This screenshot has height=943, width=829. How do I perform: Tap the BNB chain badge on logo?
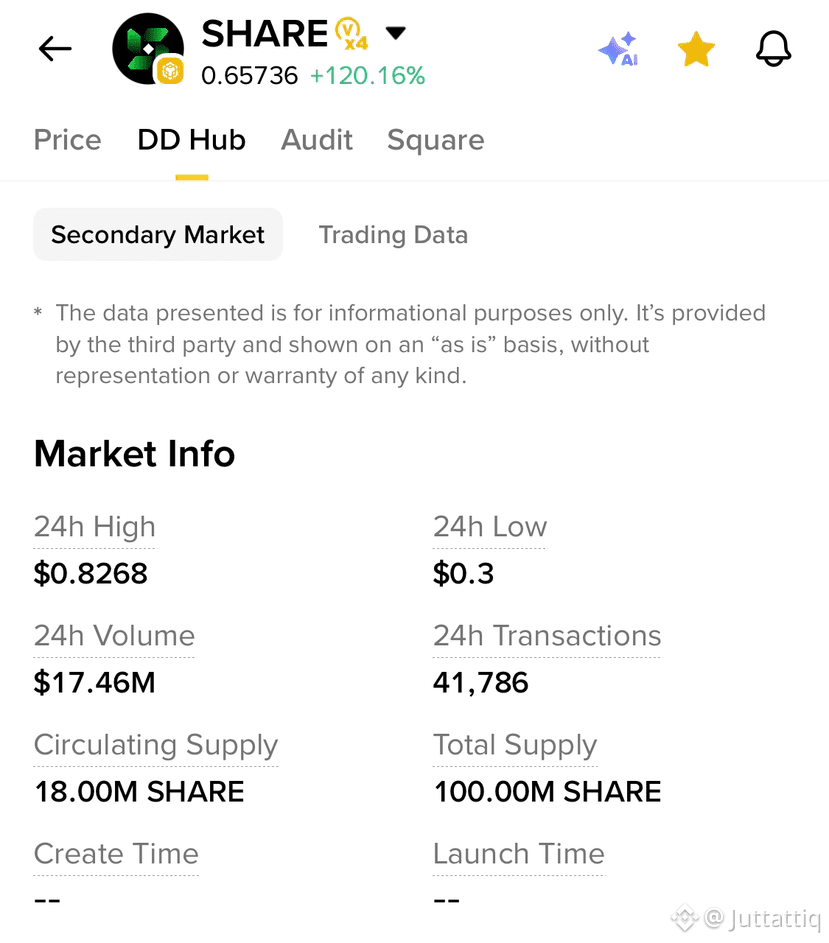(170, 72)
